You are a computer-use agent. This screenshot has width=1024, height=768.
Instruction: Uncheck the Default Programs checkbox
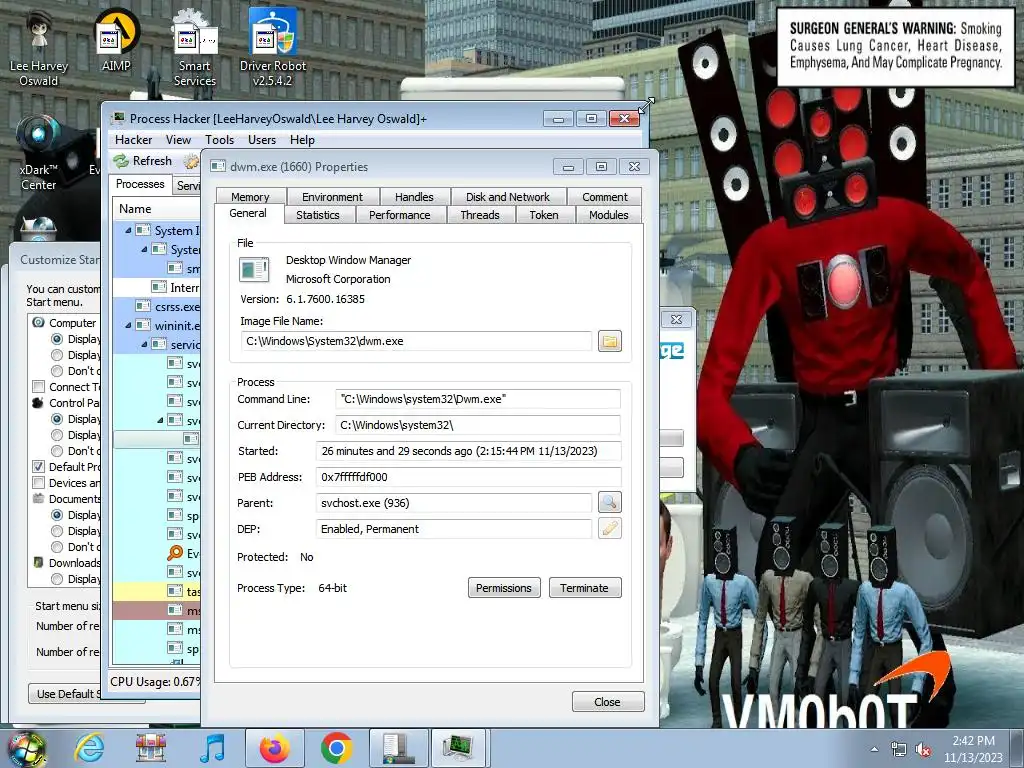click(x=39, y=467)
